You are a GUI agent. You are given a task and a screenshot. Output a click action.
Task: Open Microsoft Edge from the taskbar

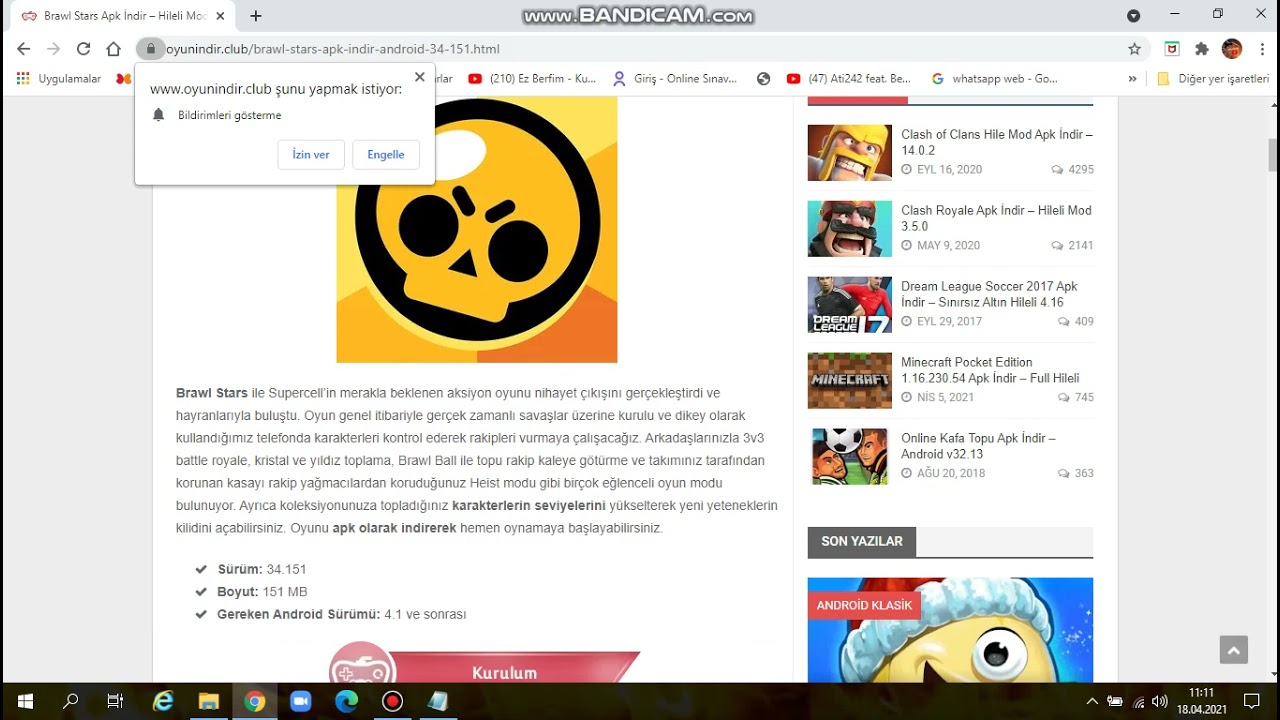coord(346,702)
